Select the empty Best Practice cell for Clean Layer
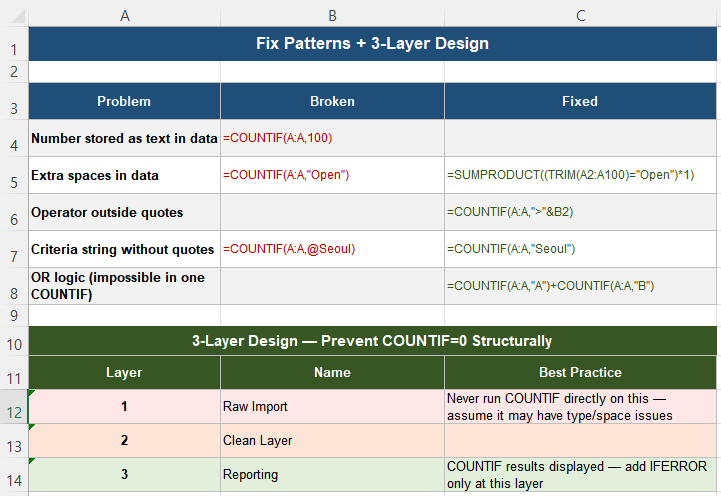The image size is (721, 496). click(581, 440)
